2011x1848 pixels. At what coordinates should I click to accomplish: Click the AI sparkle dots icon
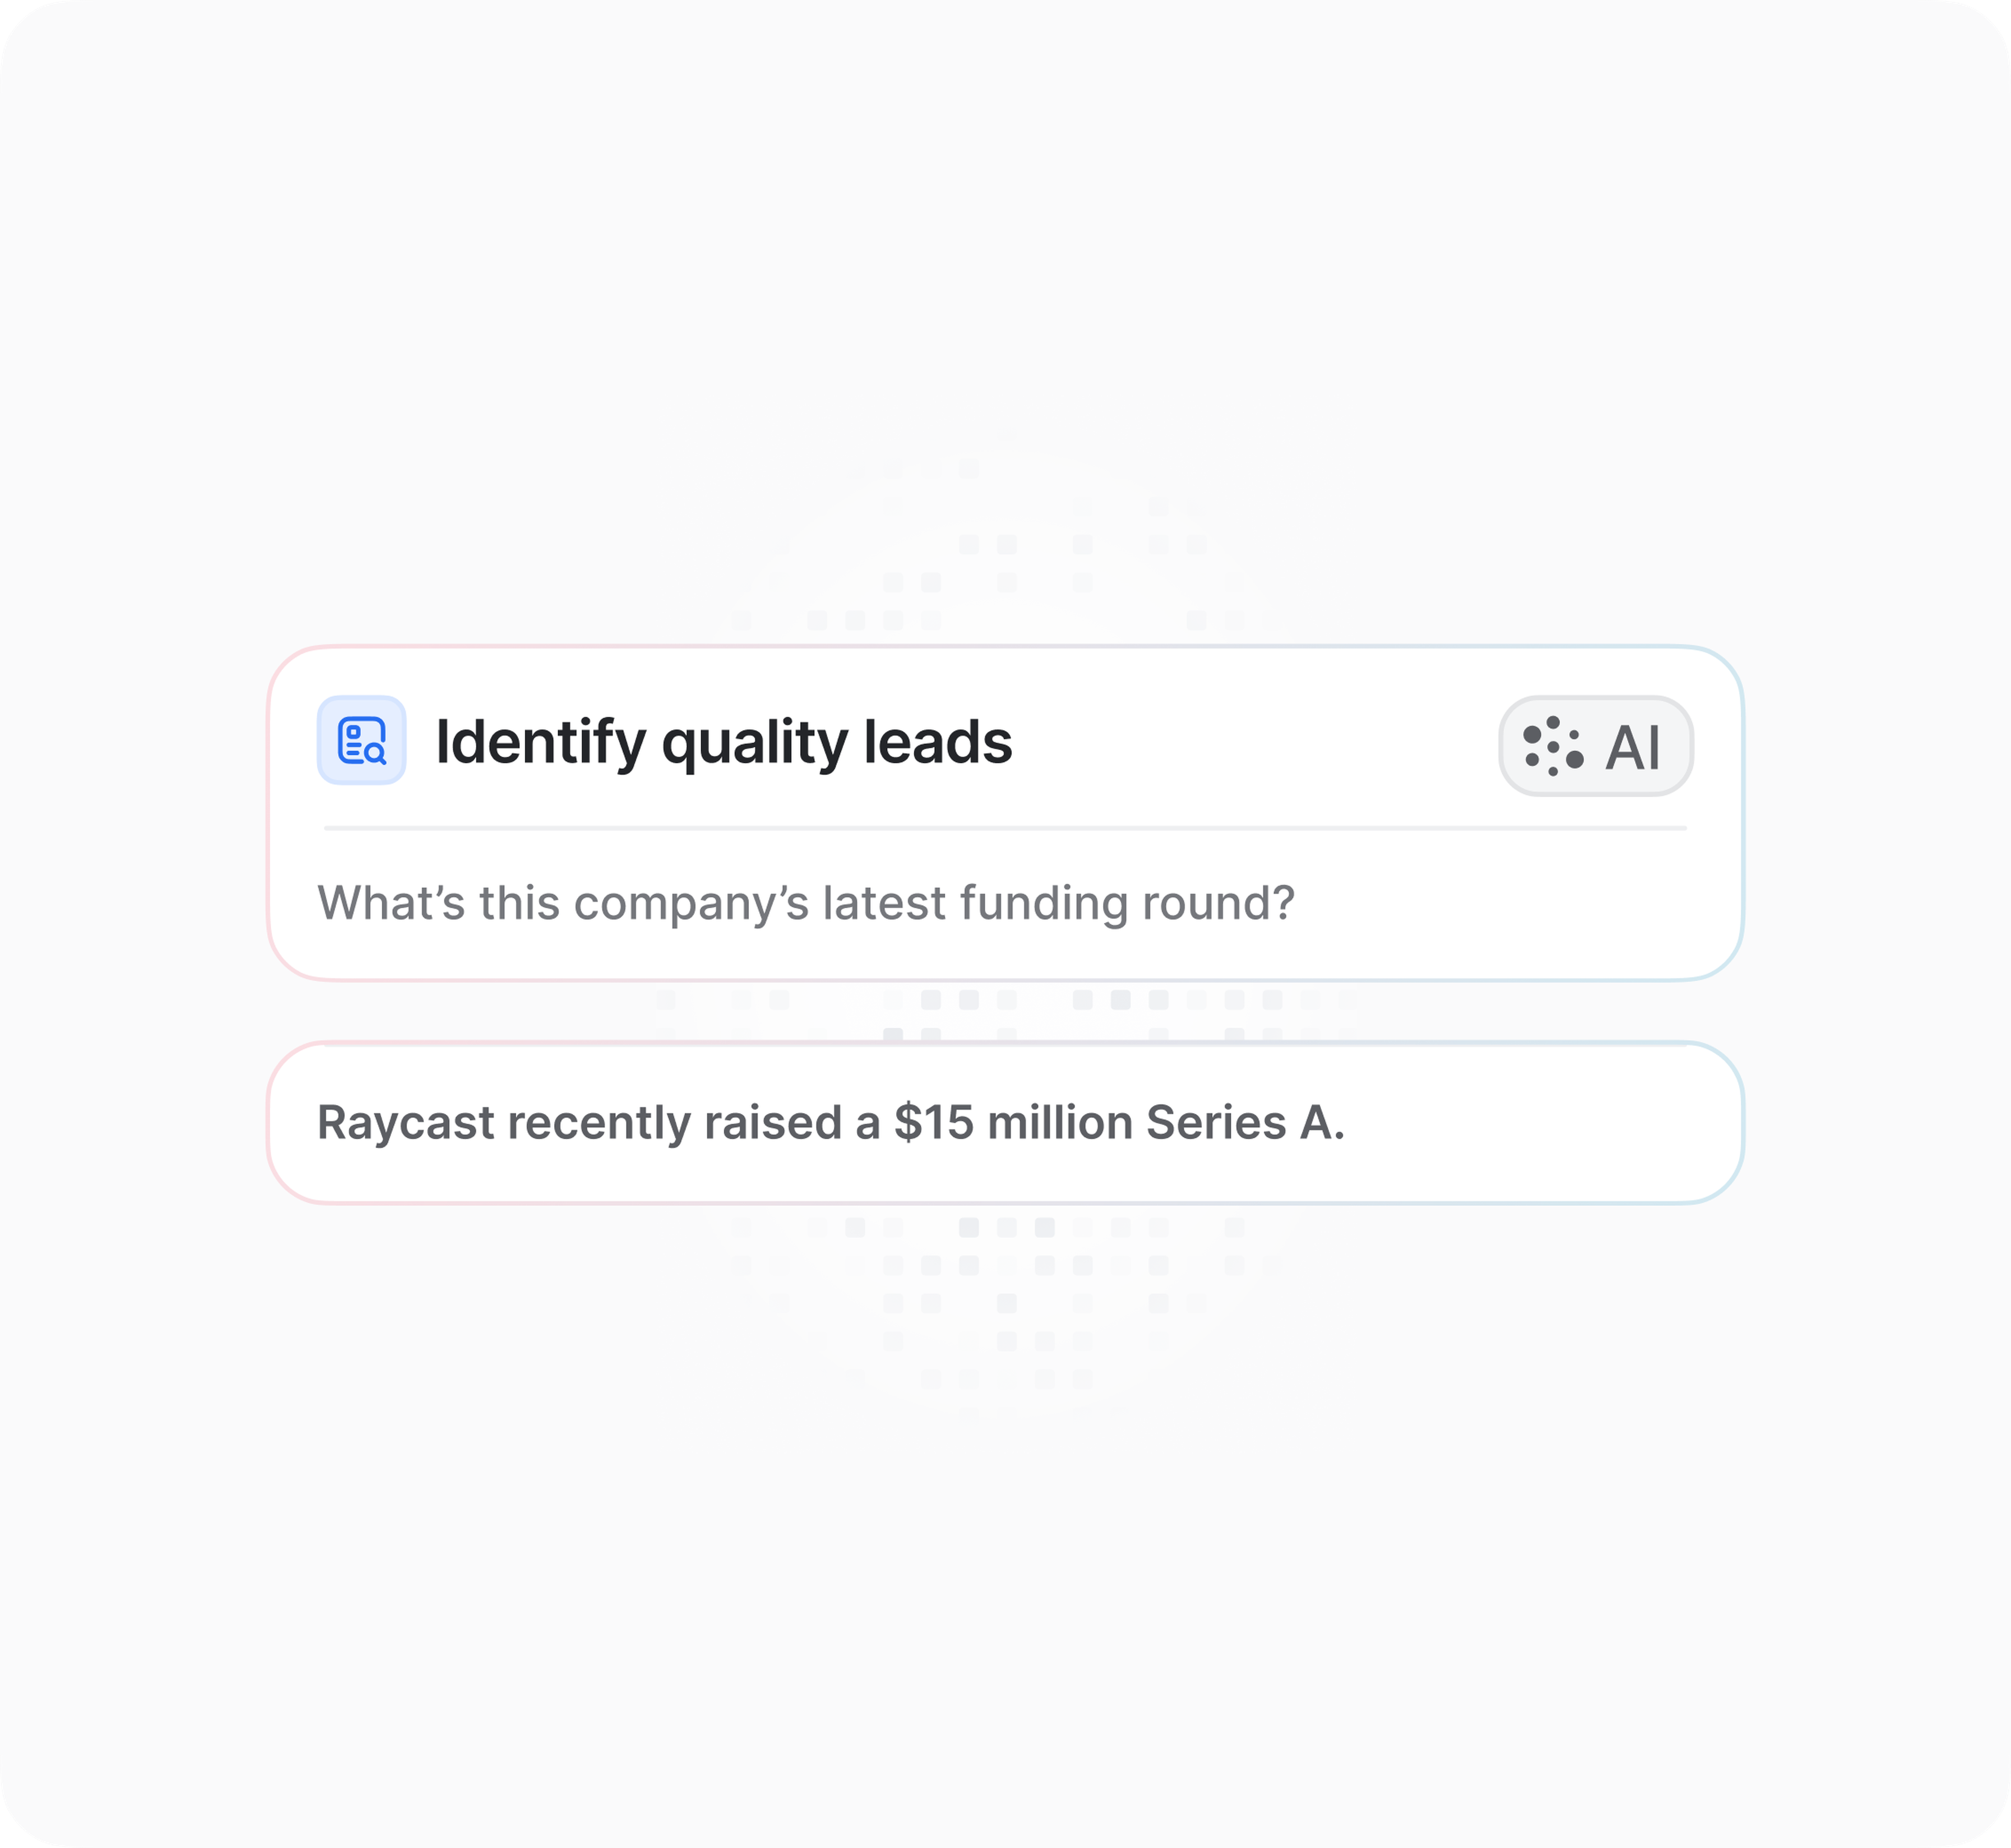1553,746
